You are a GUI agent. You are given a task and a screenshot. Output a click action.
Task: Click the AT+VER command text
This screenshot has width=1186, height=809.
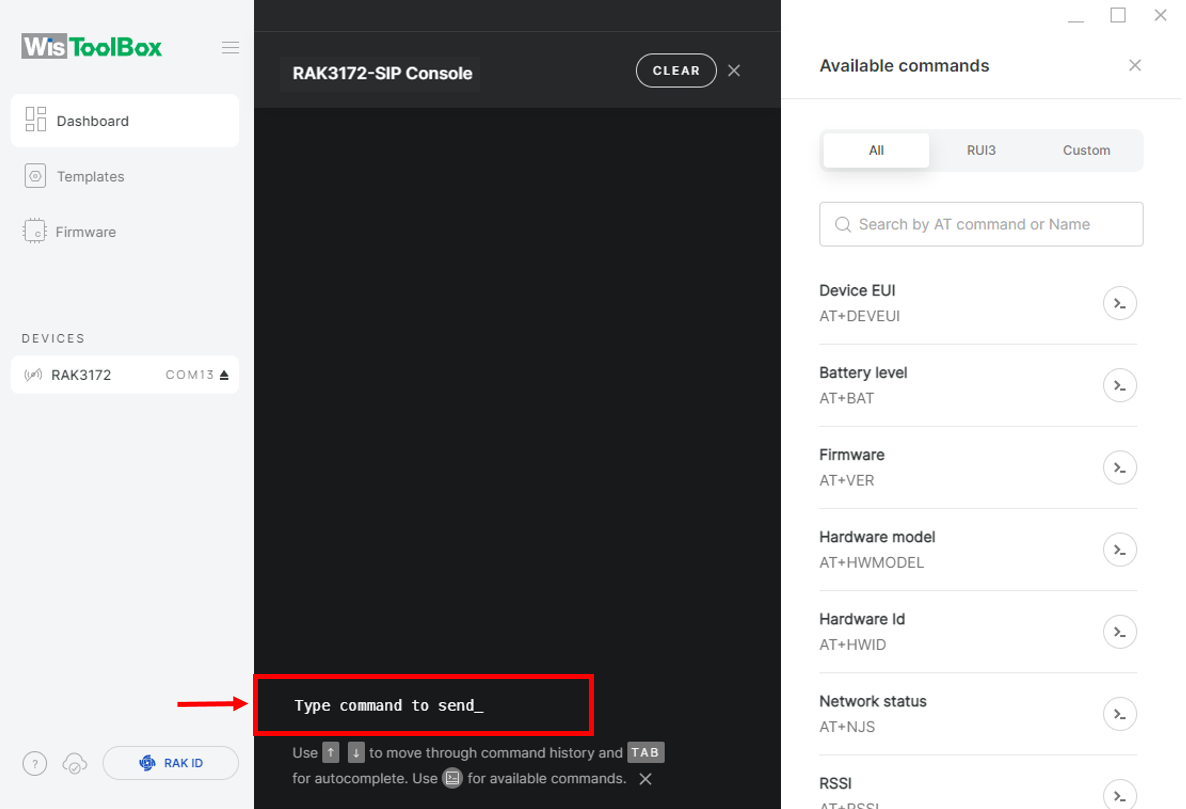pyautogui.click(x=846, y=481)
